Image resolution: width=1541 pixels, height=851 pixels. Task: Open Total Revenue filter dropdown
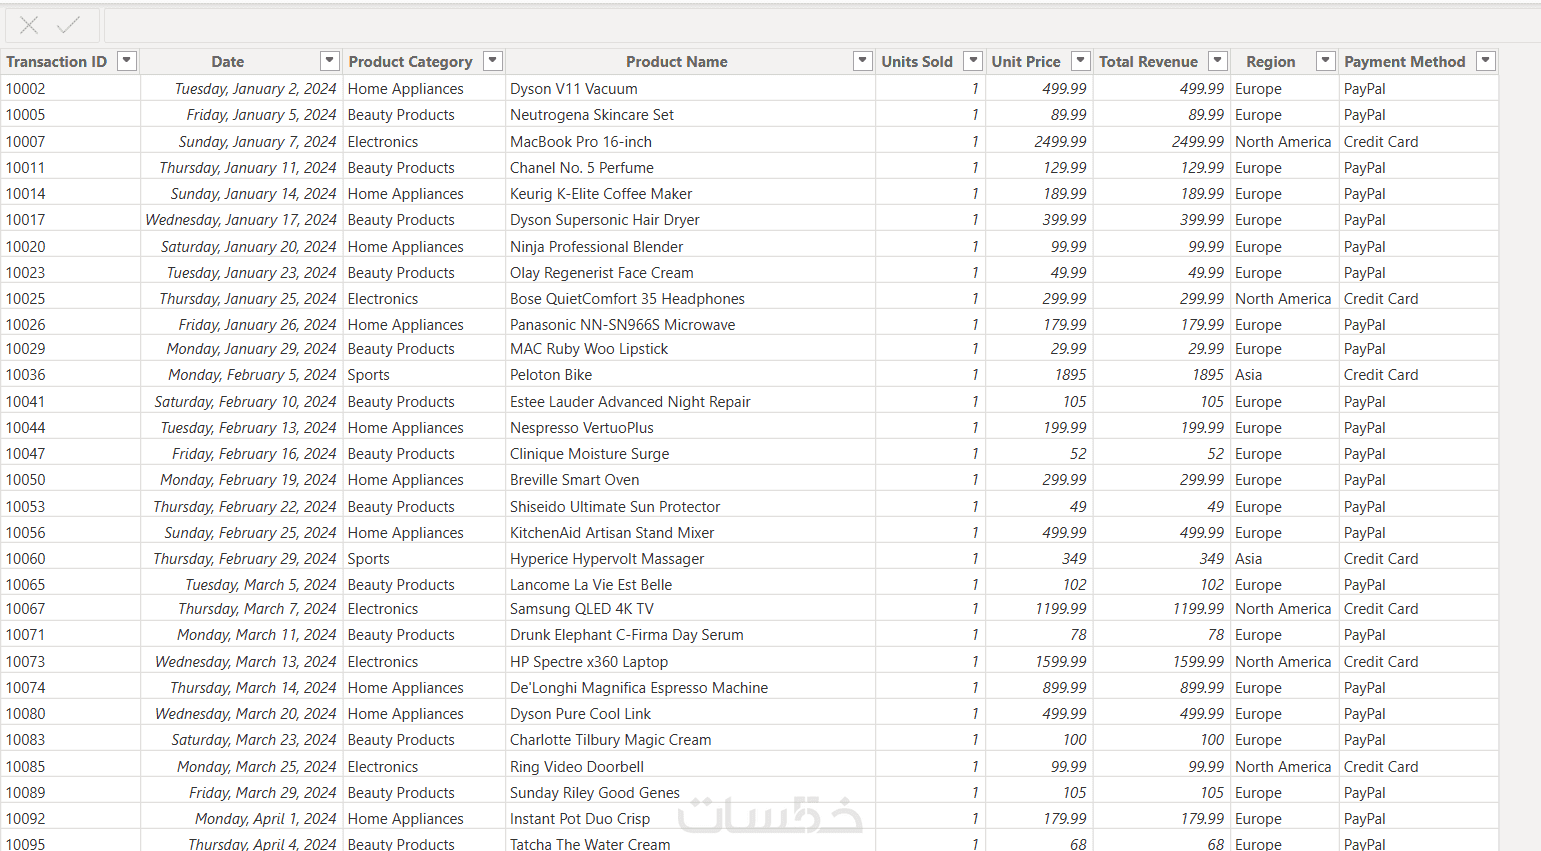(x=1217, y=61)
